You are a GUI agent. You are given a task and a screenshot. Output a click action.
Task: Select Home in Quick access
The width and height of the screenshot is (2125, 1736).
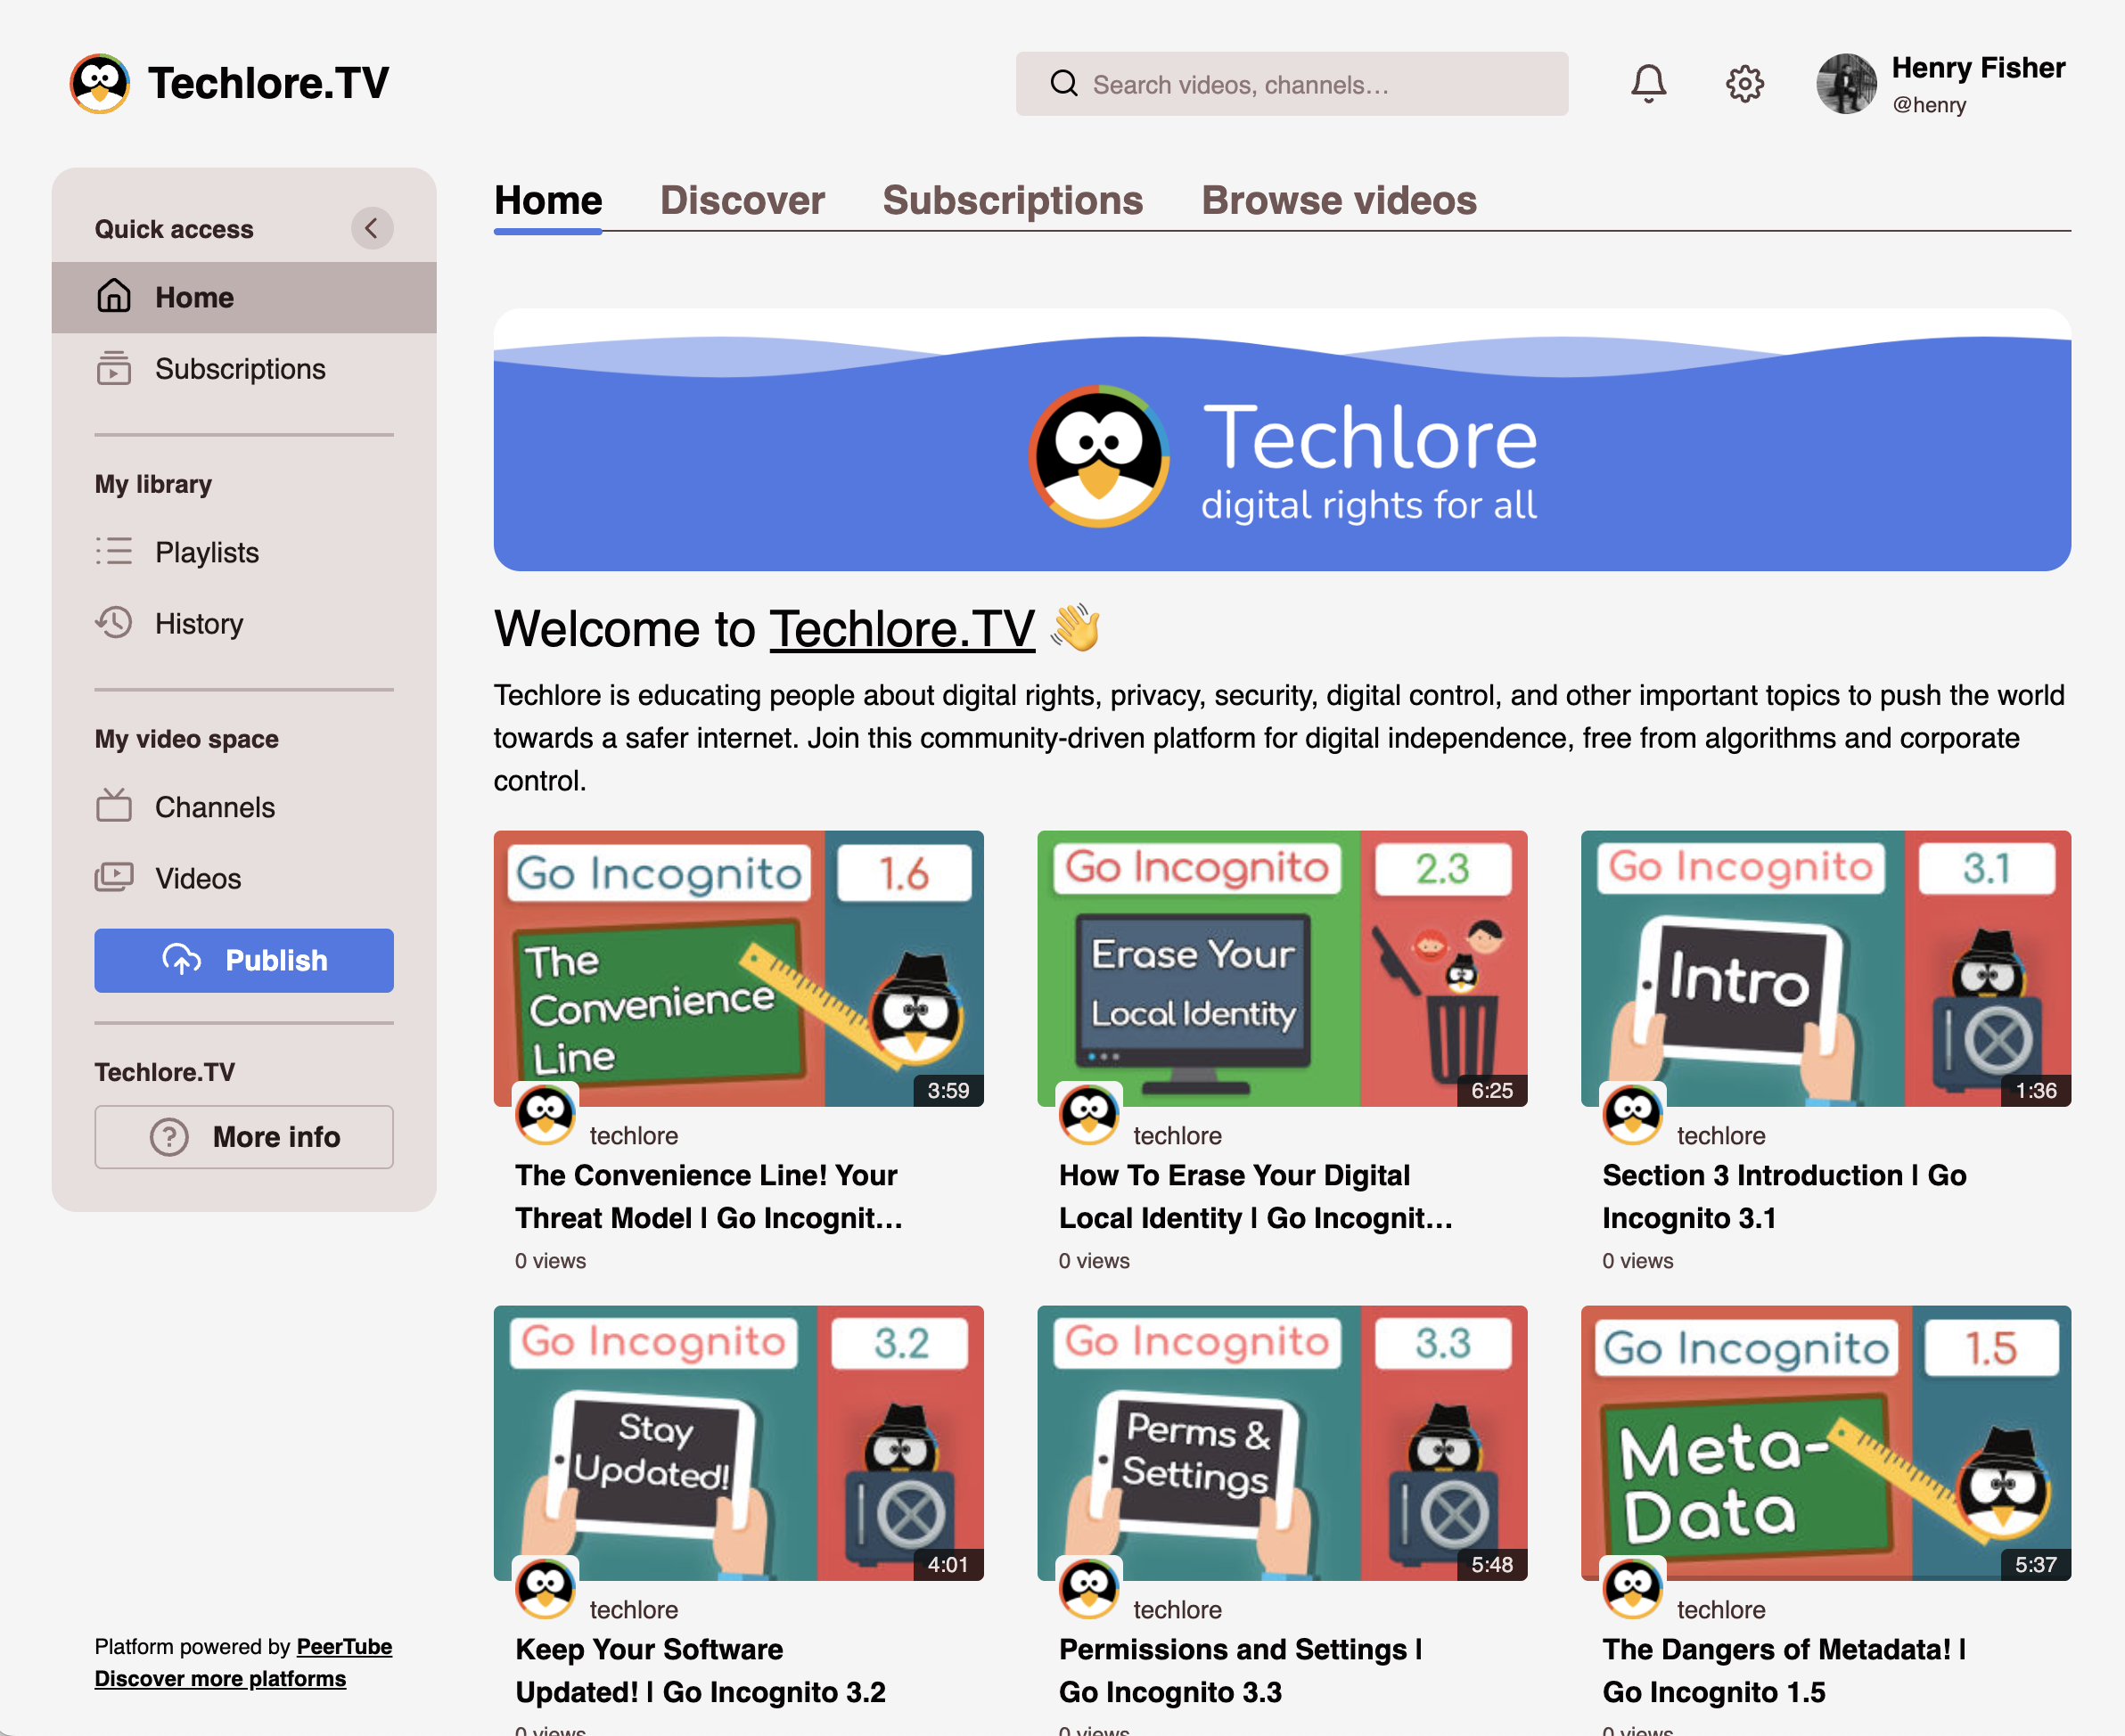pyautogui.click(x=194, y=298)
